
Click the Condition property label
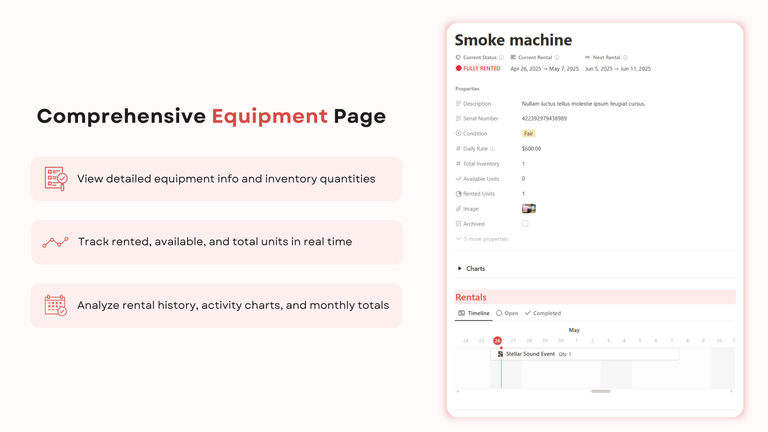(475, 133)
